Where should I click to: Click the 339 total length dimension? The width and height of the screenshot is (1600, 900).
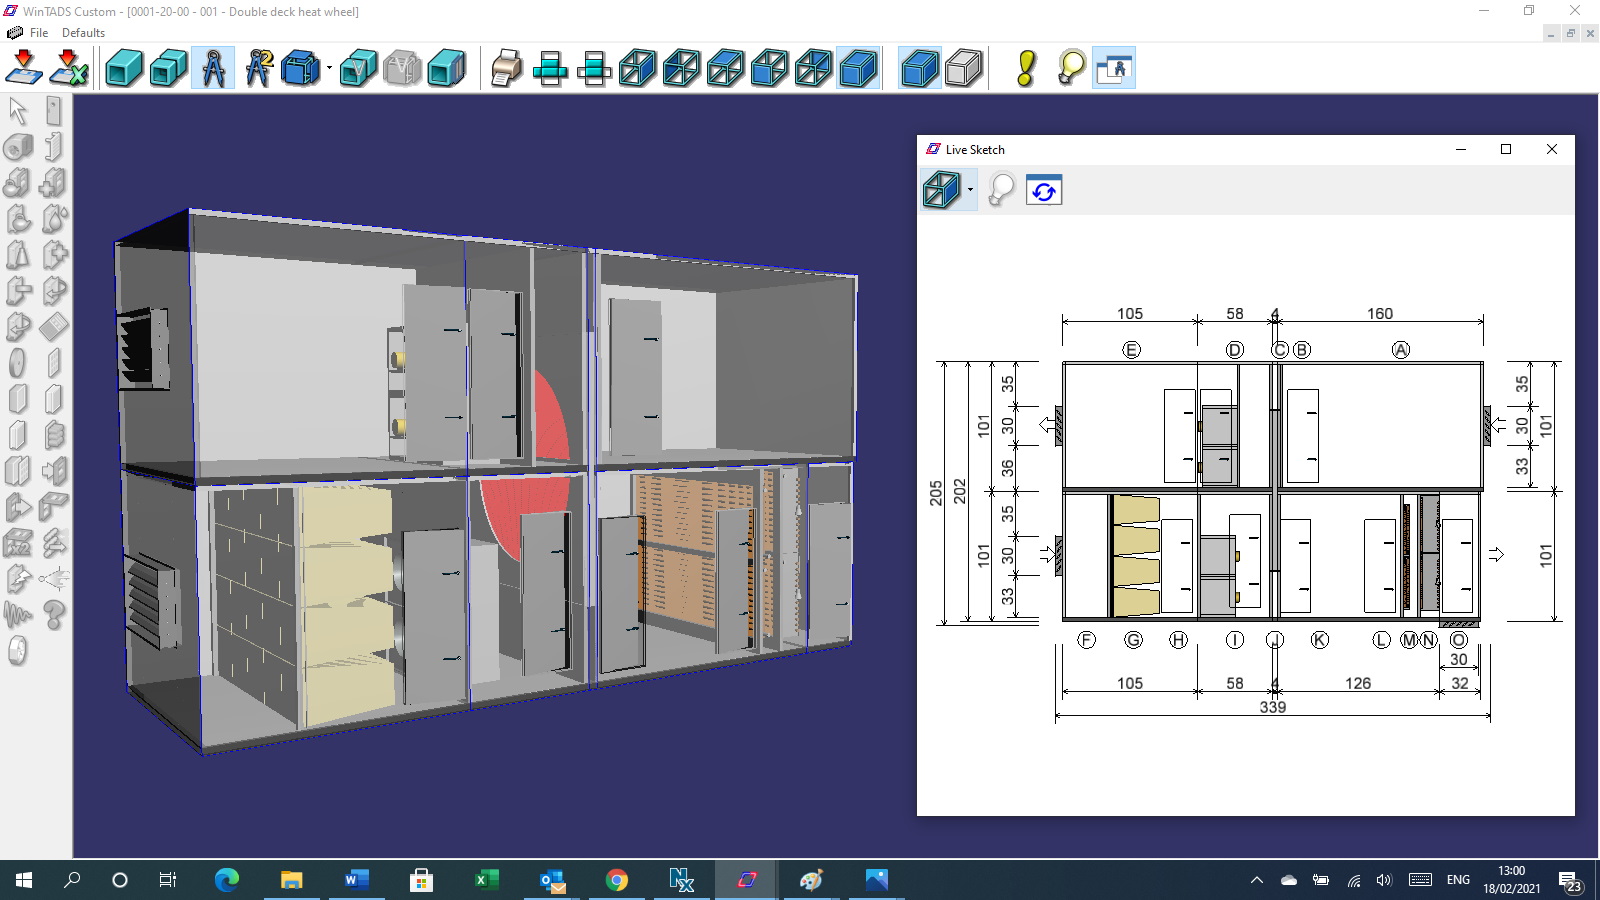coord(1272,707)
